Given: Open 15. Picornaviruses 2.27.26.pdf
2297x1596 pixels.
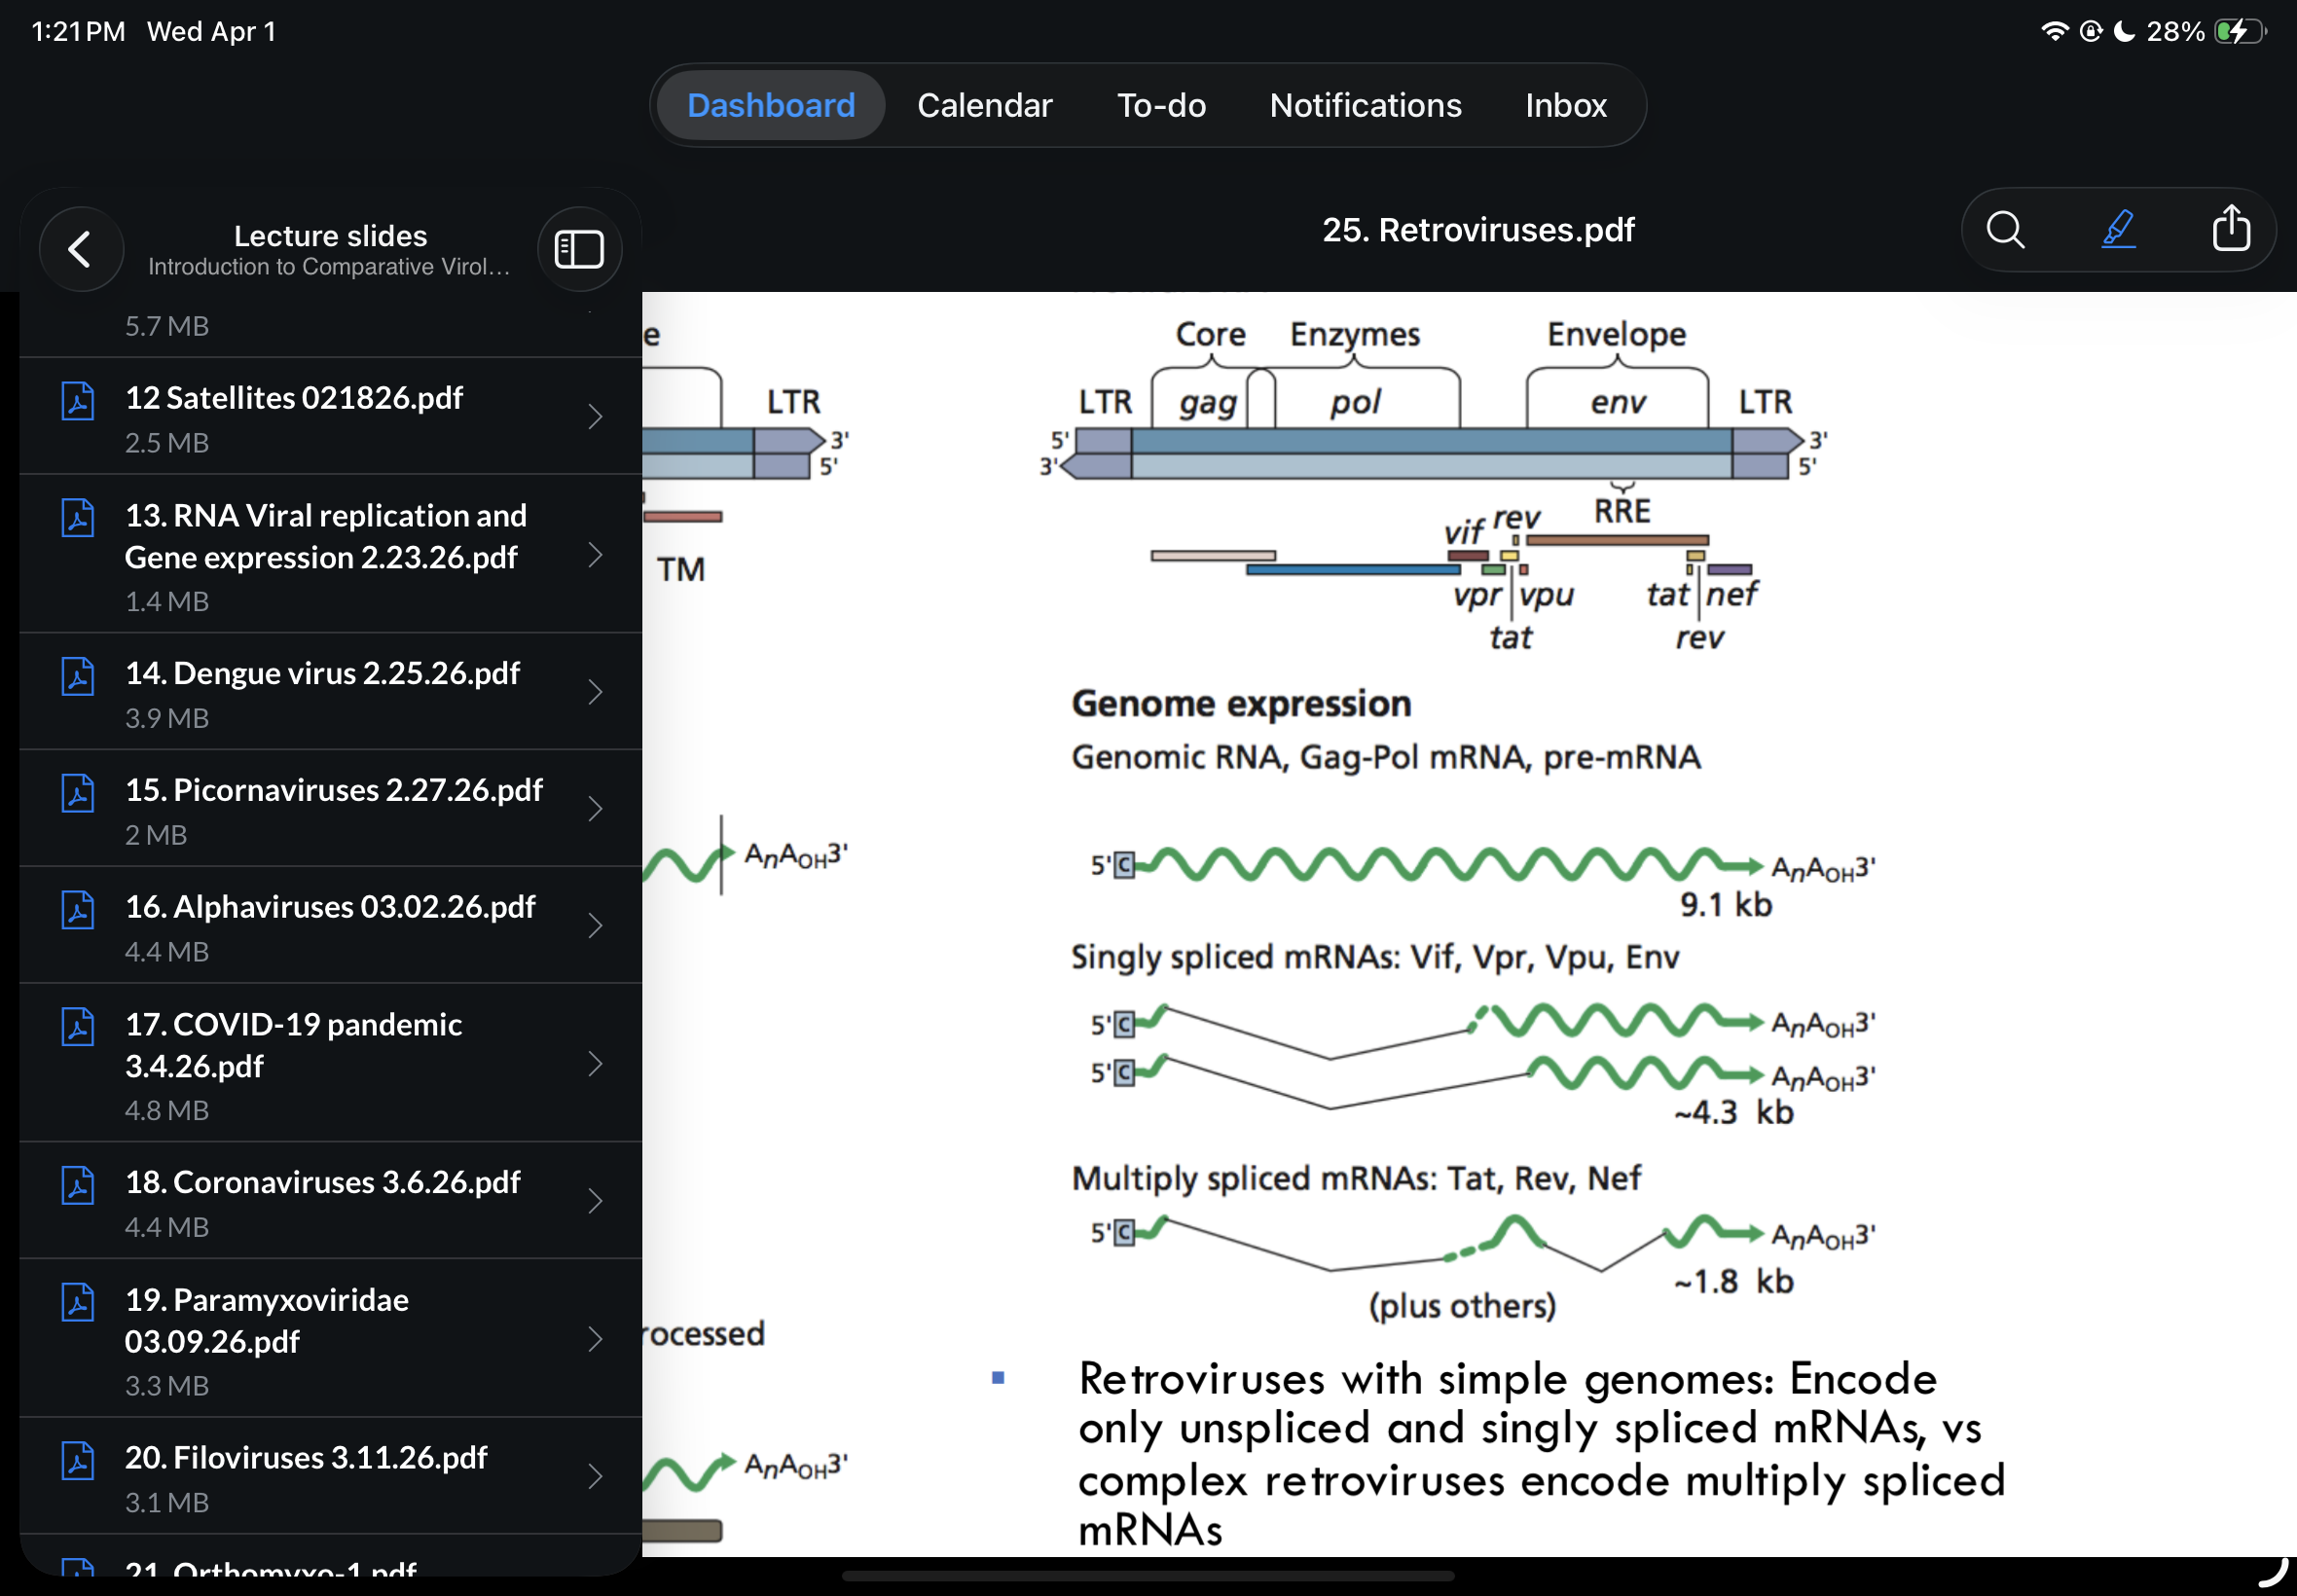Looking at the screenshot, I should click(331, 809).
